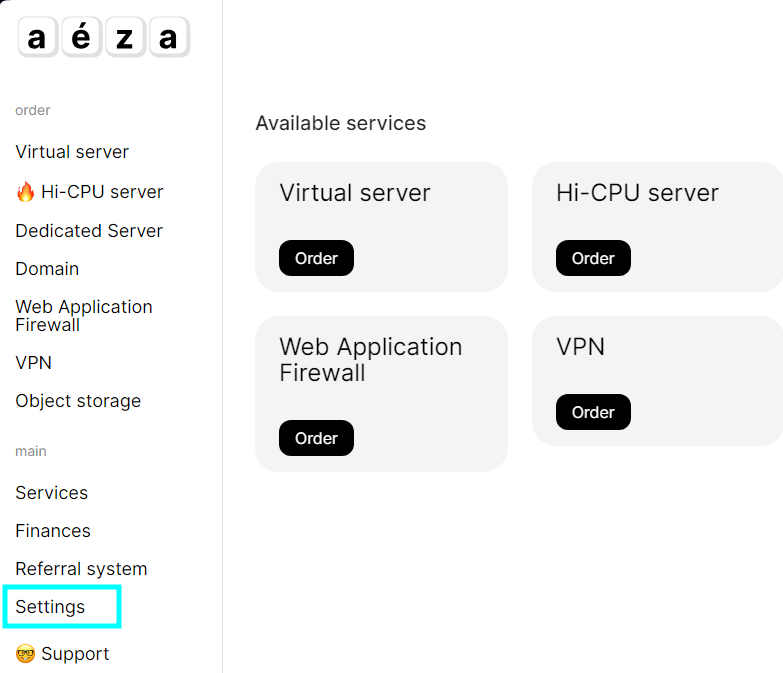This screenshot has width=783, height=673.
Task: Click the fire icon beside Hi-CPU server
Action: click(x=26, y=192)
